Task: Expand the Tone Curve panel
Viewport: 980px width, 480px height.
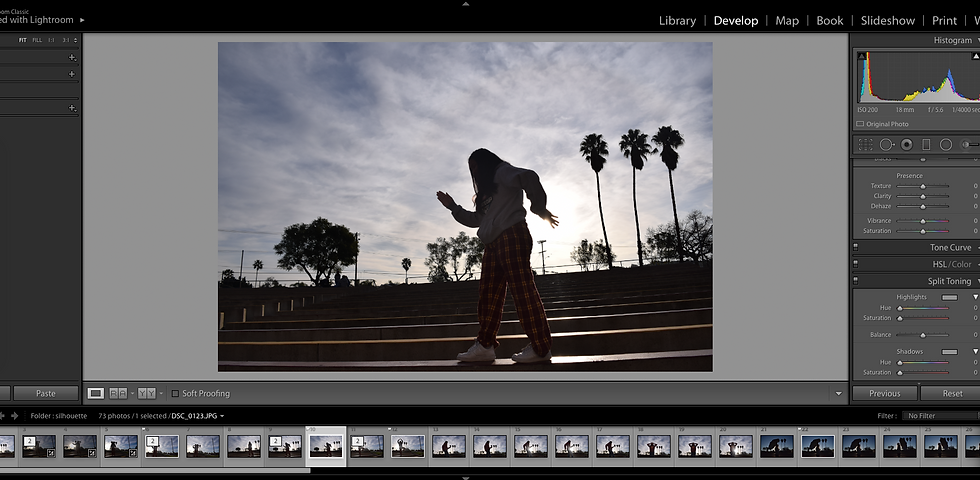Action: [x=977, y=248]
